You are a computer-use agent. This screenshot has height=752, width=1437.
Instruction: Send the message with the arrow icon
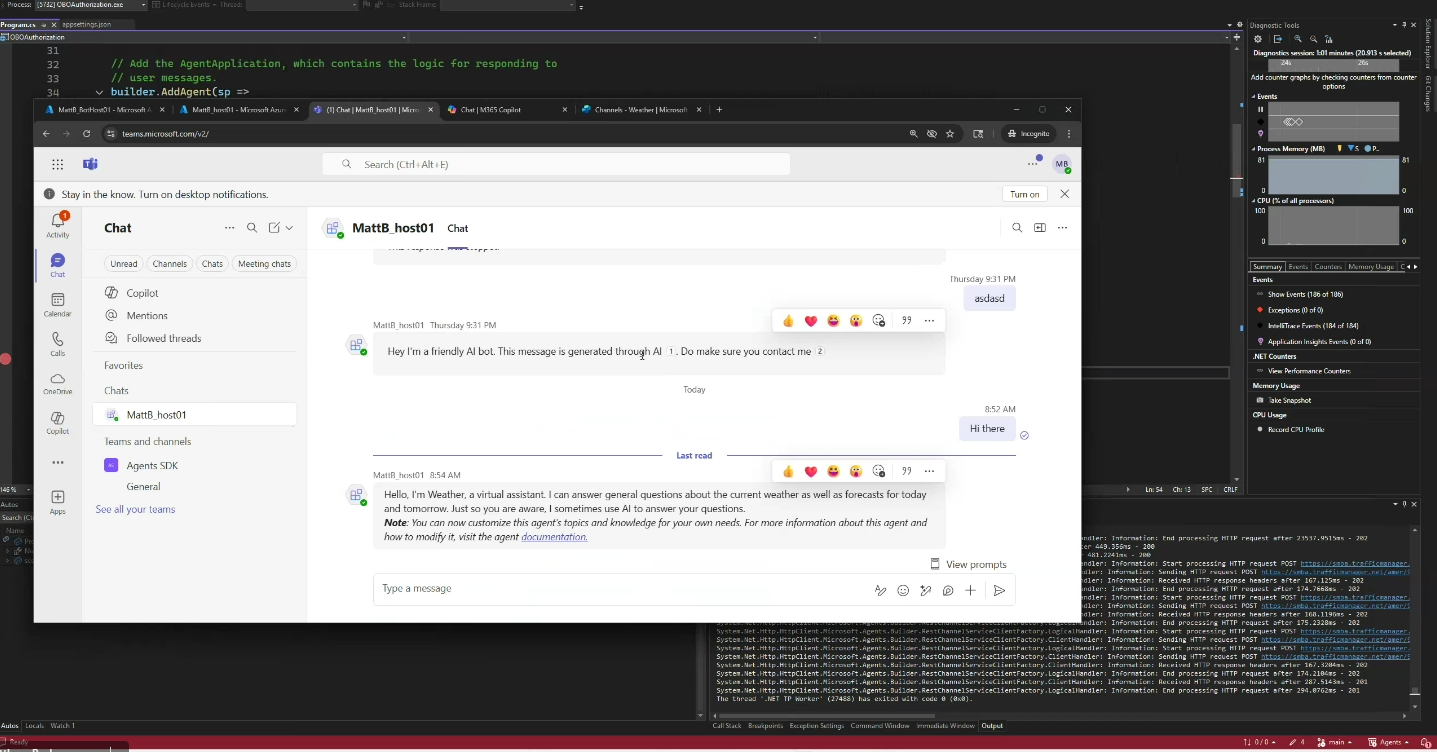(999, 590)
